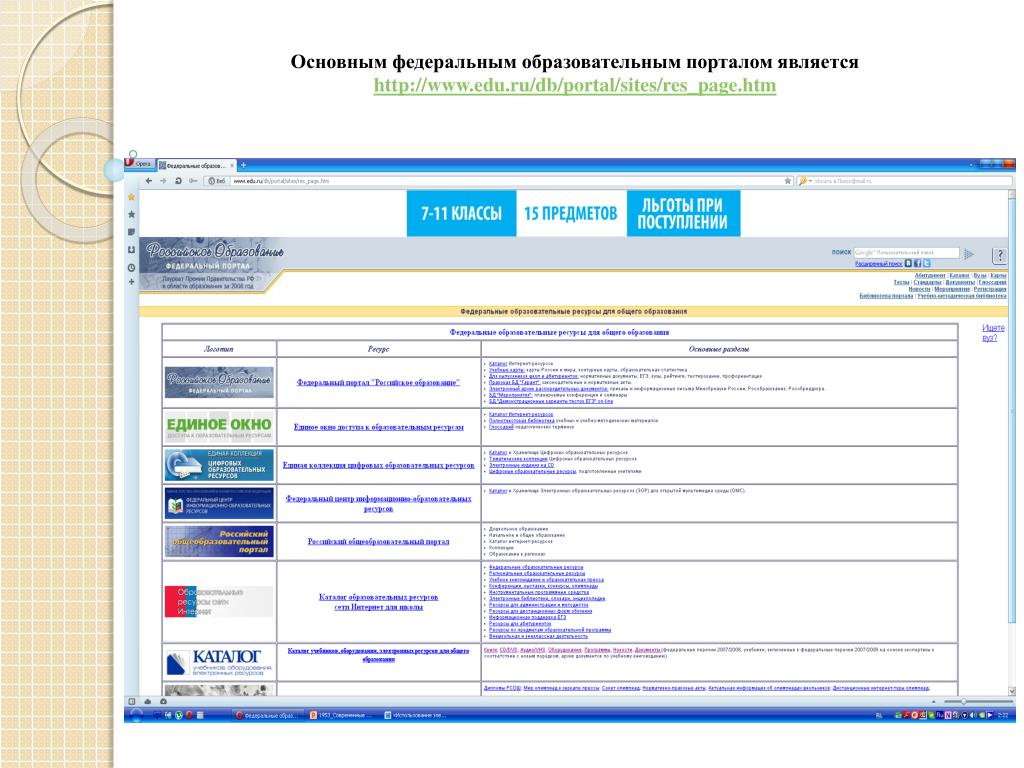Open the Ищете вуз? link
This screenshot has height=768, width=1024.
click(x=993, y=333)
